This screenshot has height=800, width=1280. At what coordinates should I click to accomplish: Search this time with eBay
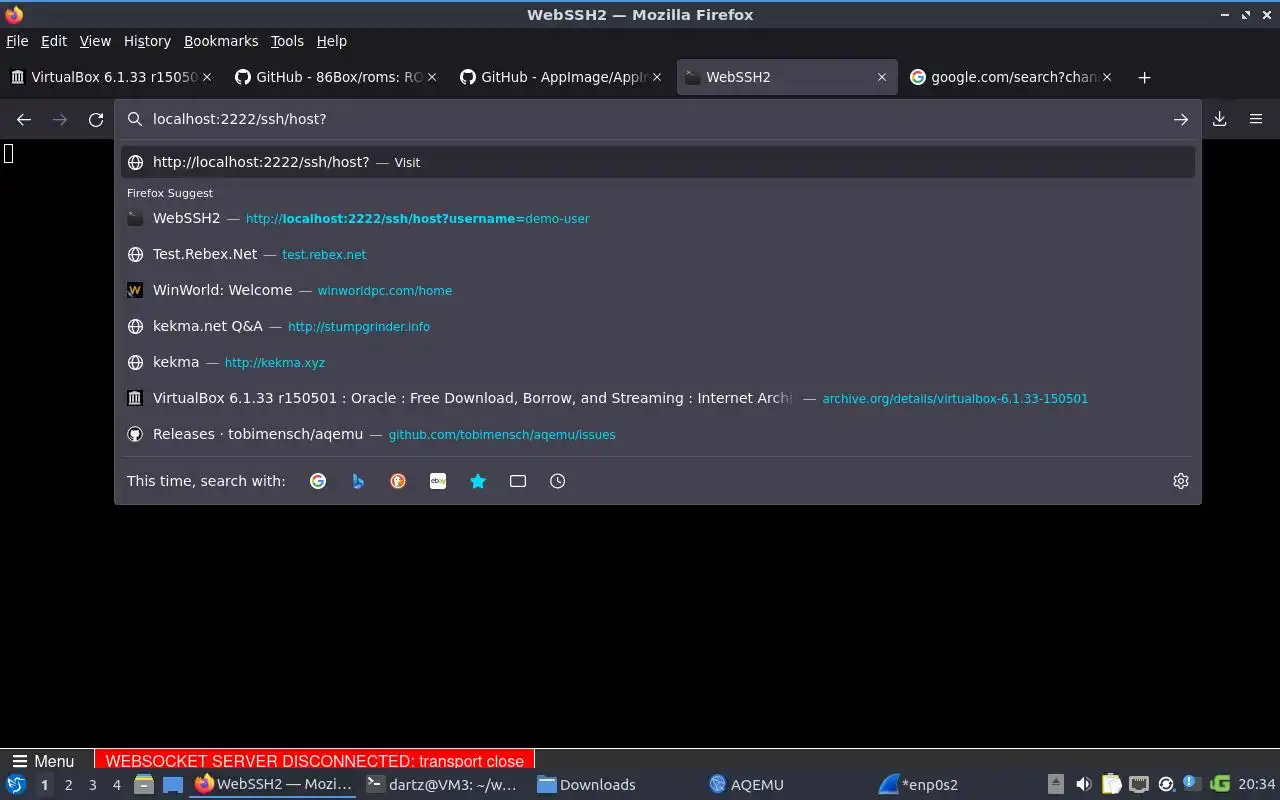(438, 481)
